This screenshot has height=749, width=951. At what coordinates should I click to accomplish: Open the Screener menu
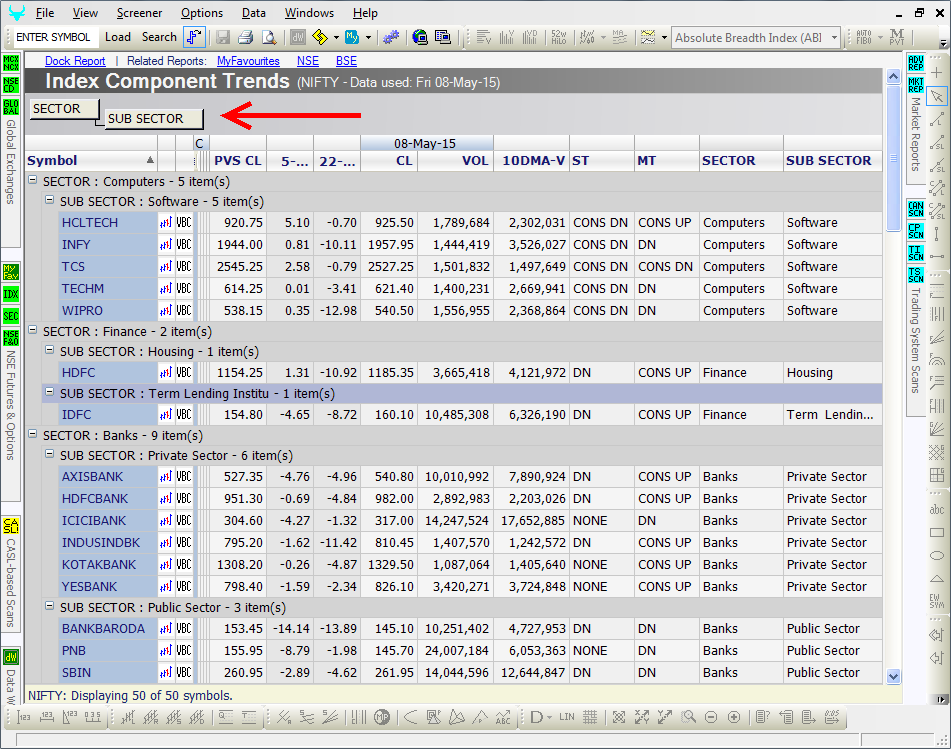[x=139, y=13]
